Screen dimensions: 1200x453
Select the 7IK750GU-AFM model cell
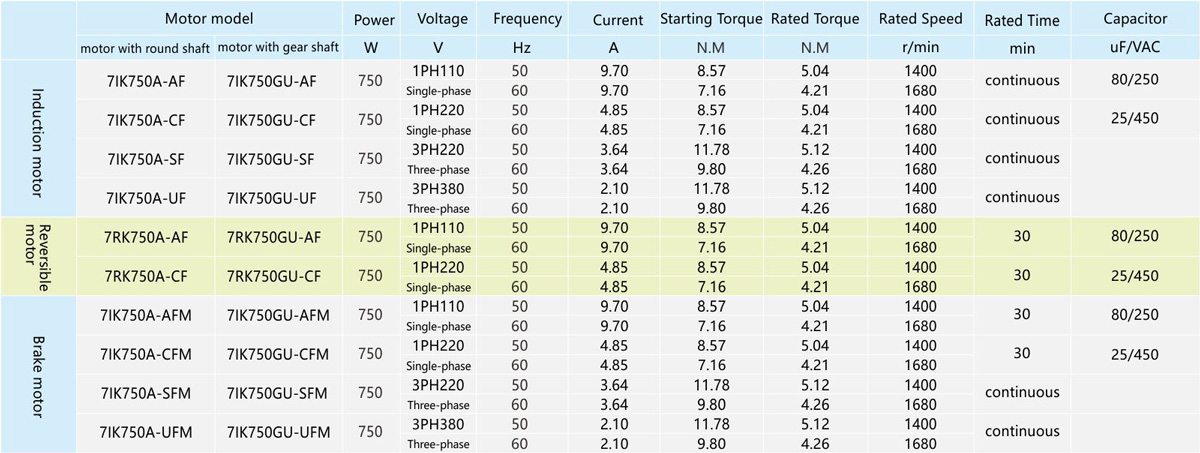point(272,315)
